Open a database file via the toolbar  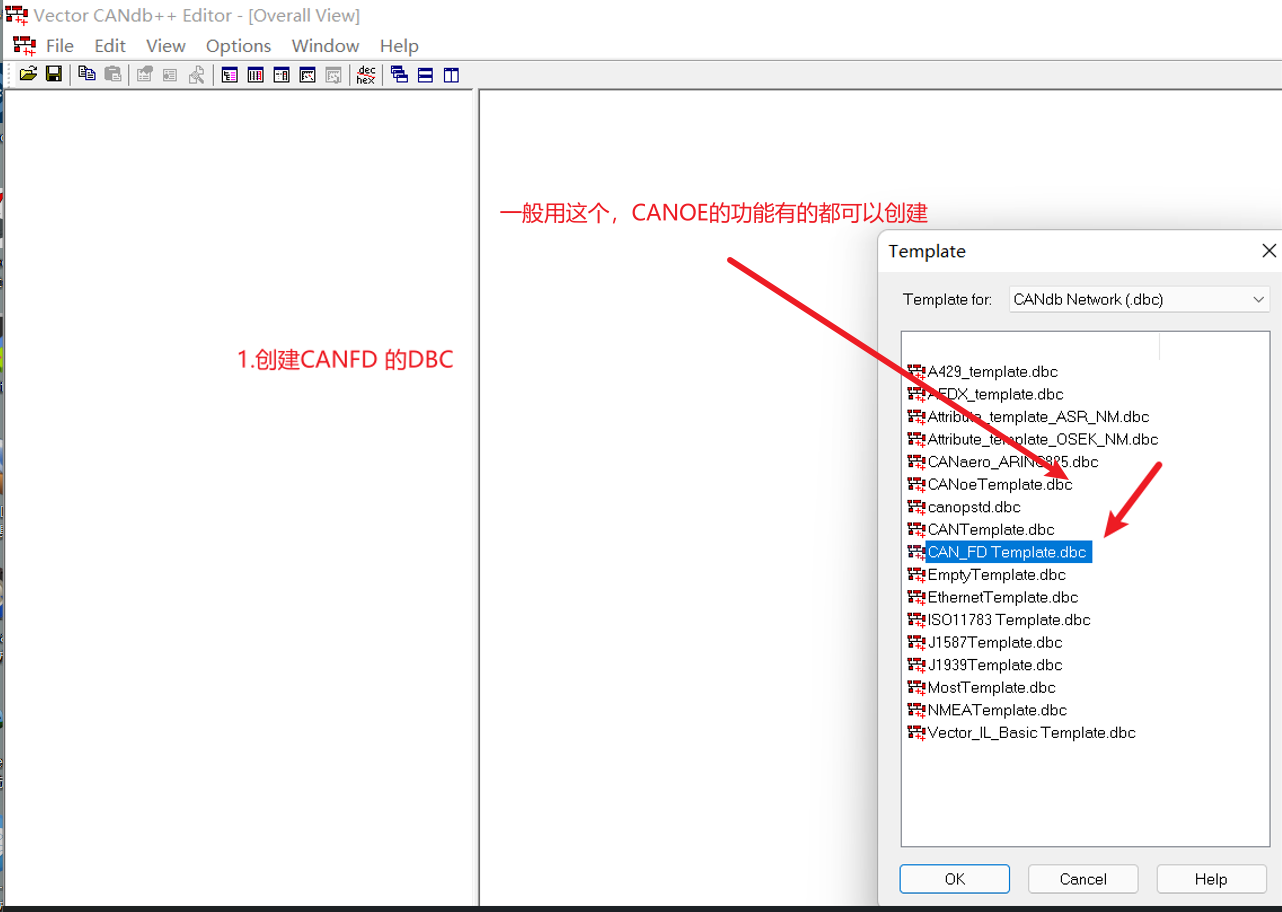click(x=28, y=74)
